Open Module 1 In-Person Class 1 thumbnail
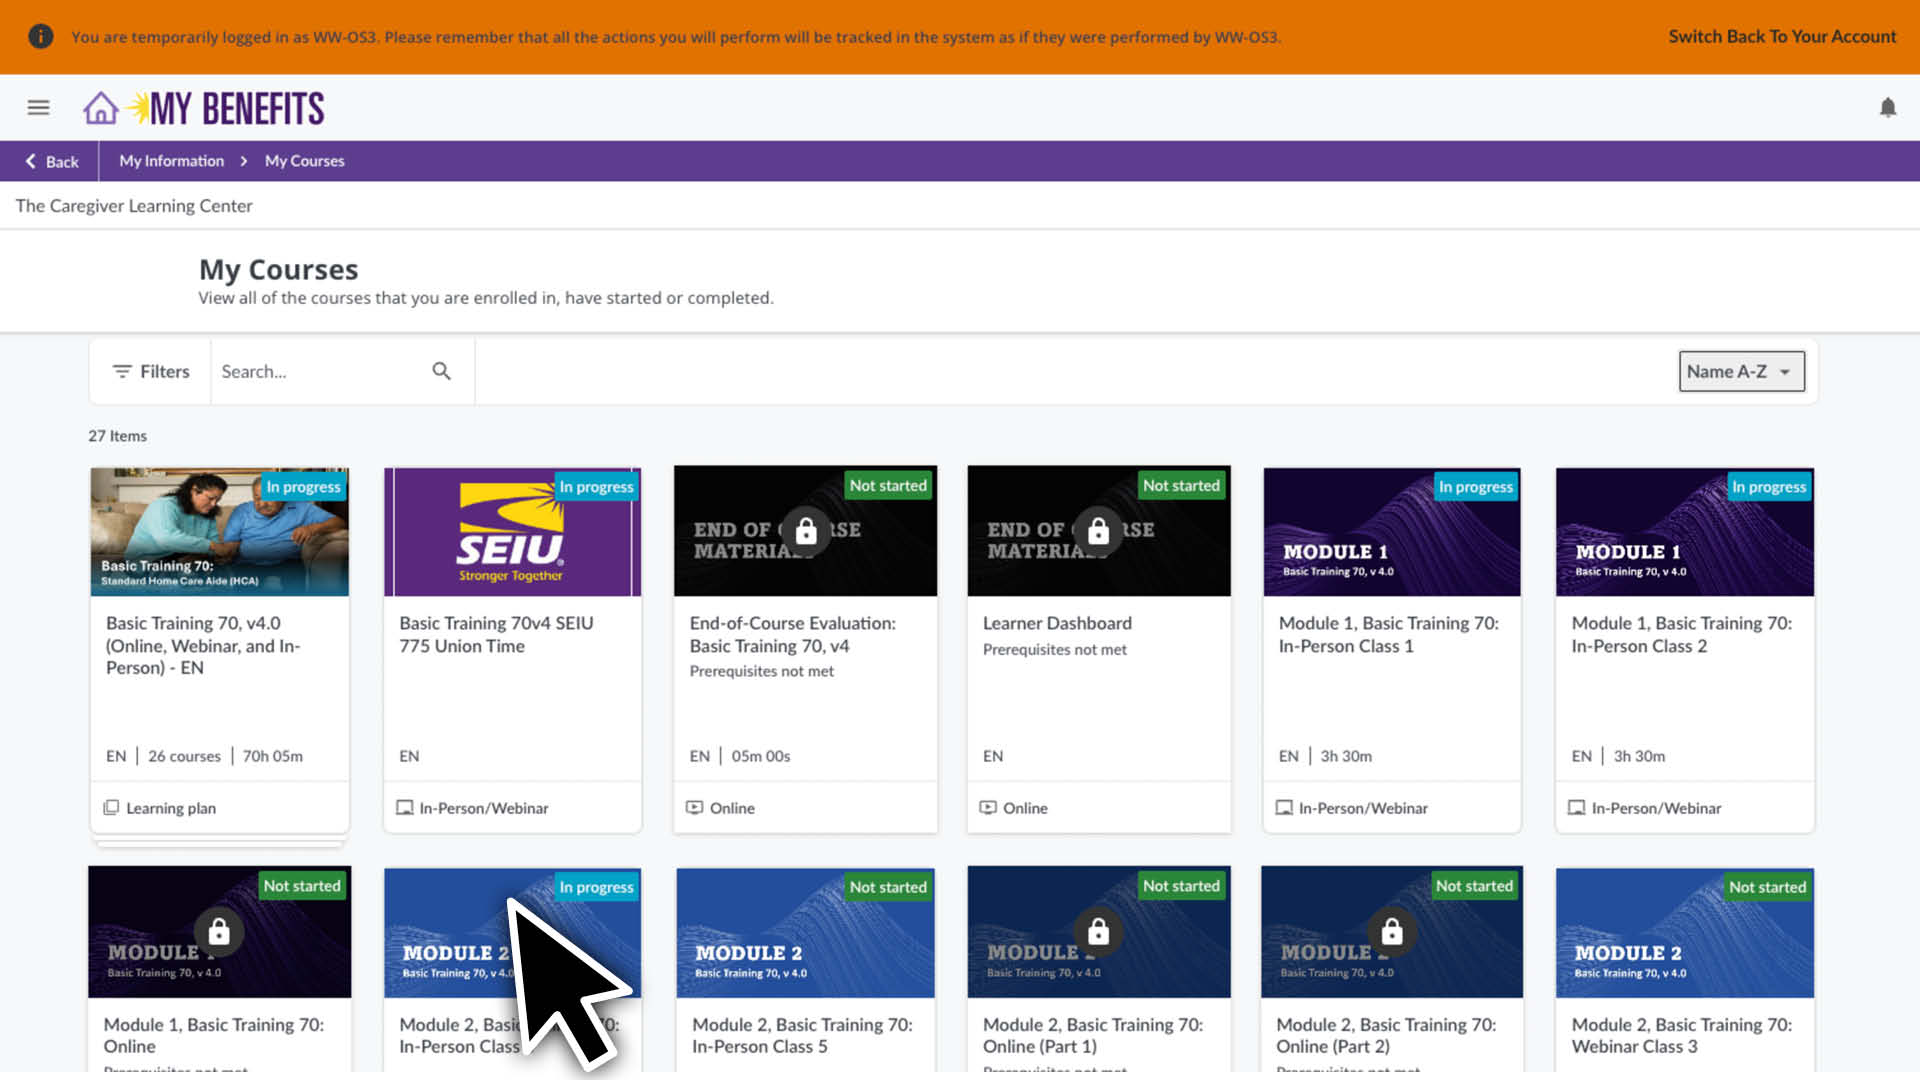The width and height of the screenshot is (1920, 1080). click(1391, 532)
